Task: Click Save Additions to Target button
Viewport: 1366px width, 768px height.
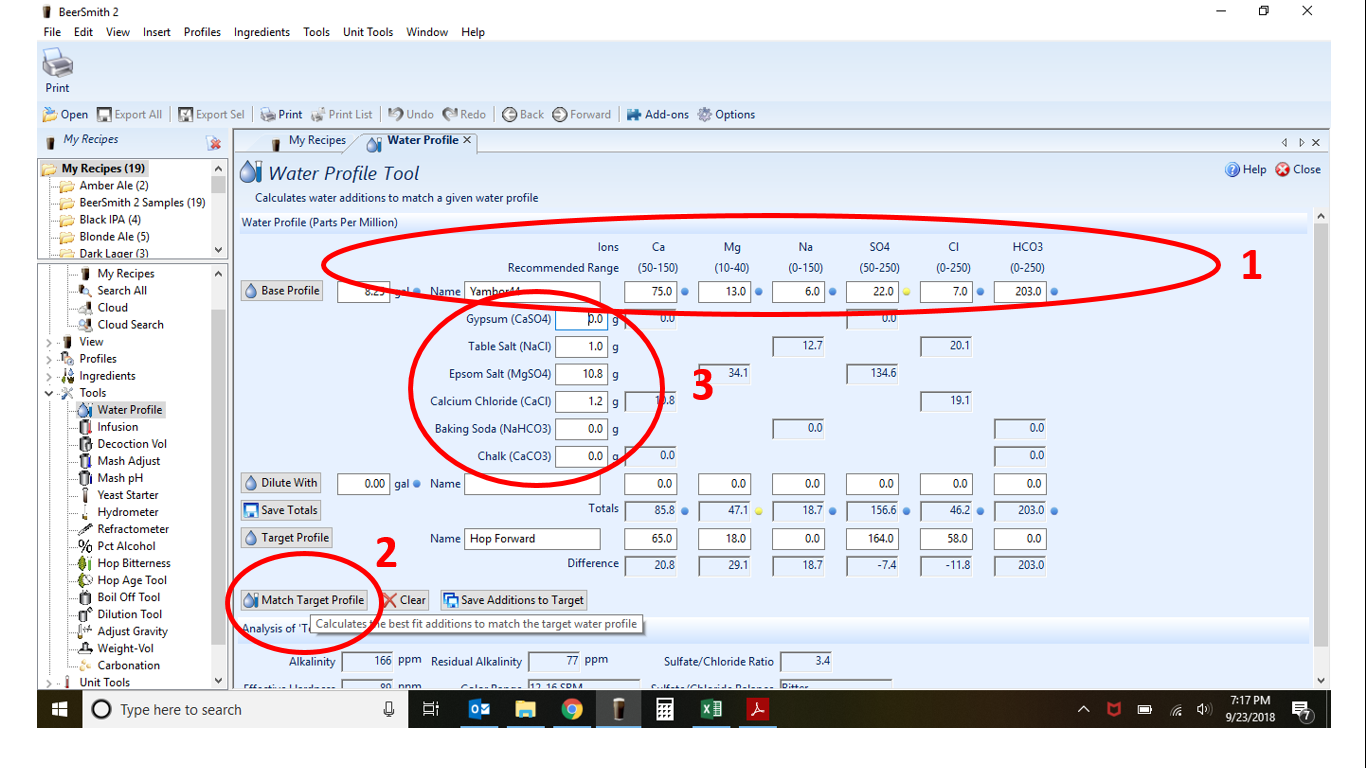Action: click(x=513, y=600)
